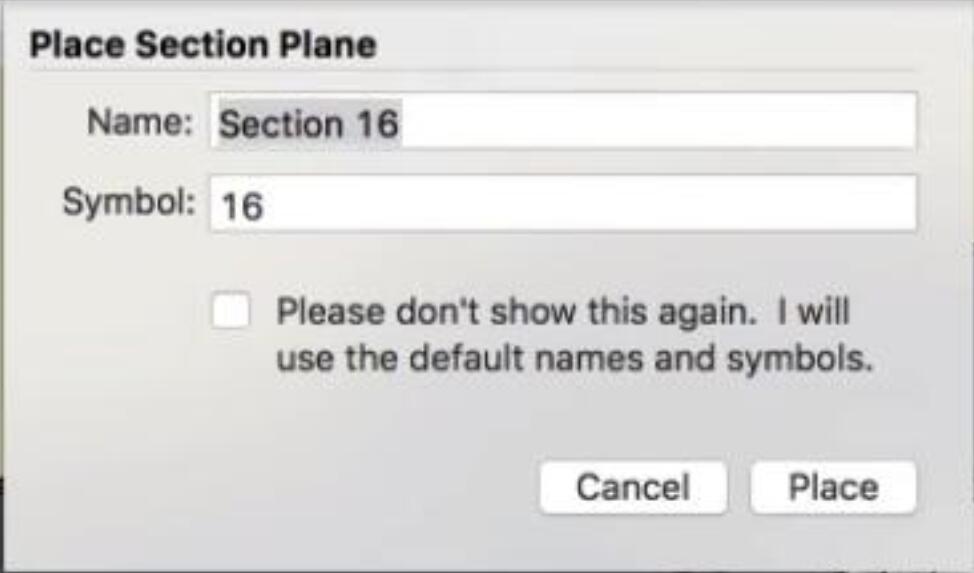
Task: Select the section symbol text box
Action: (562, 204)
